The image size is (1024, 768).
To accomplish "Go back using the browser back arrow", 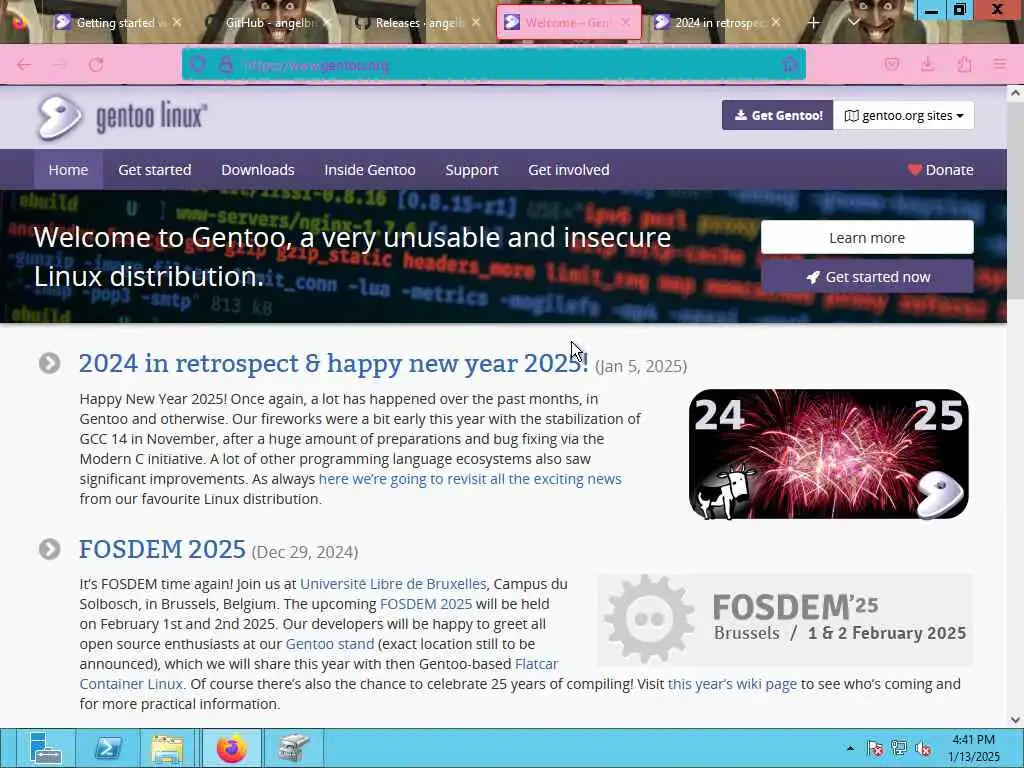I will pyautogui.click(x=24, y=65).
